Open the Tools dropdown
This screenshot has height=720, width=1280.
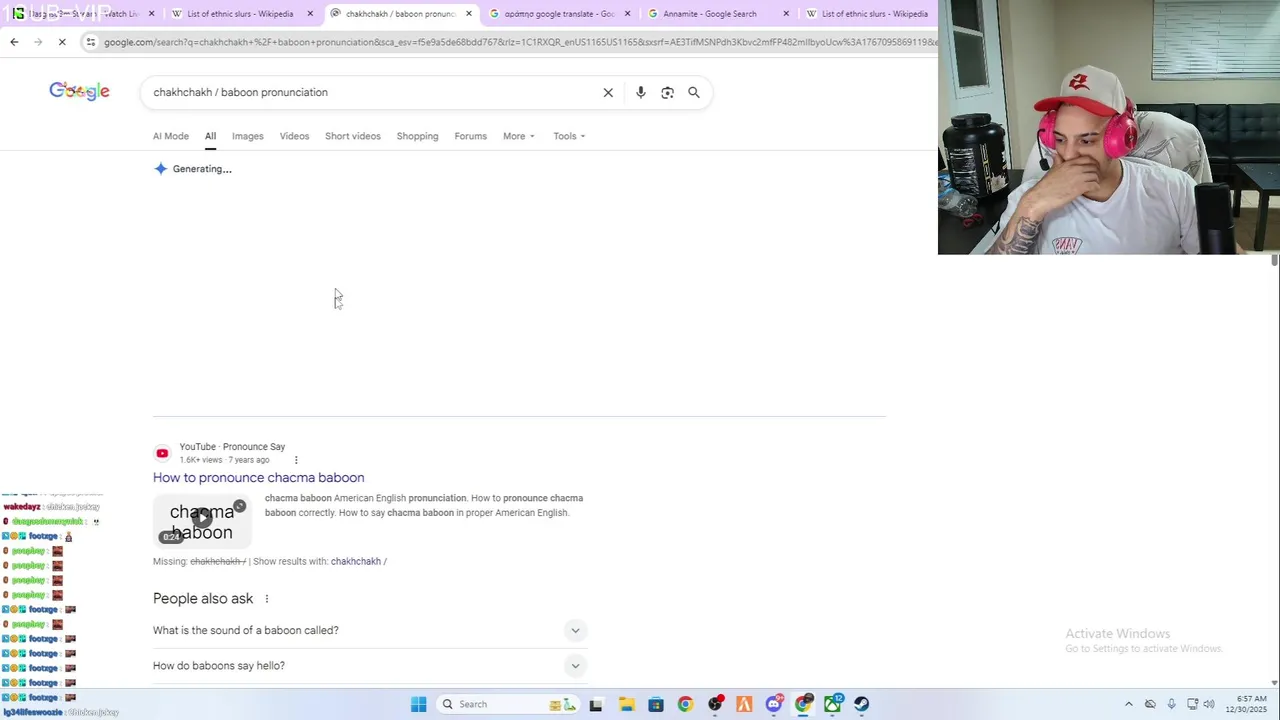click(569, 136)
